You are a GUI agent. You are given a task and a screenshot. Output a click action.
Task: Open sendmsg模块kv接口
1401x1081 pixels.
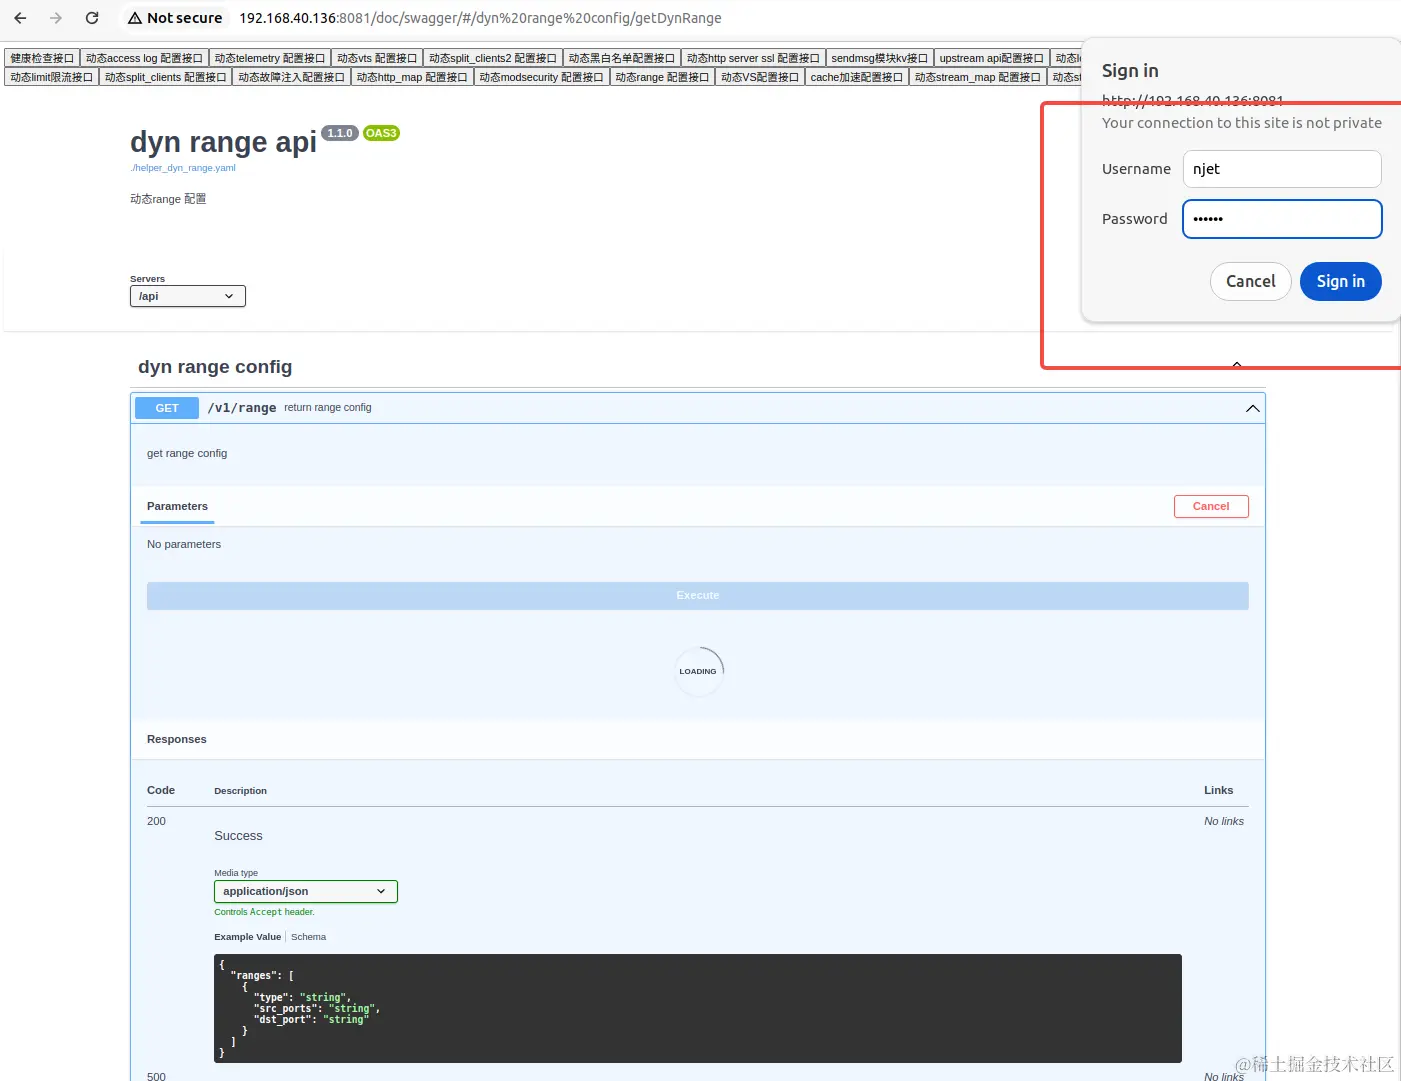(x=880, y=58)
